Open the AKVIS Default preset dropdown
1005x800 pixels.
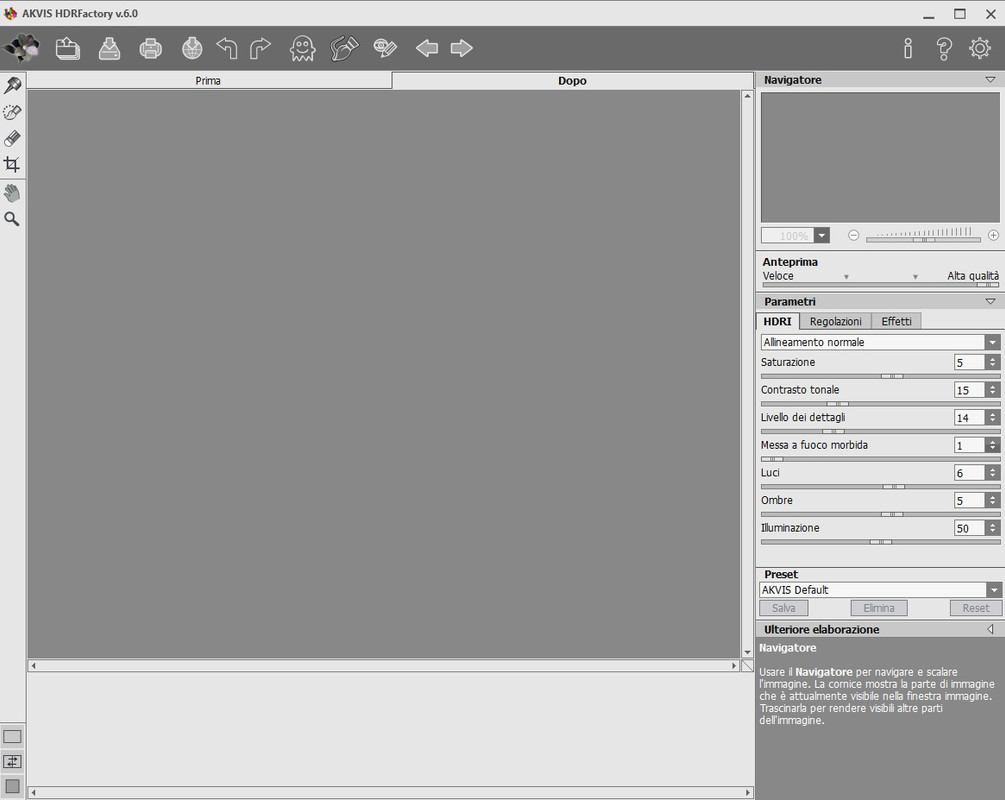pyautogui.click(x=880, y=590)
